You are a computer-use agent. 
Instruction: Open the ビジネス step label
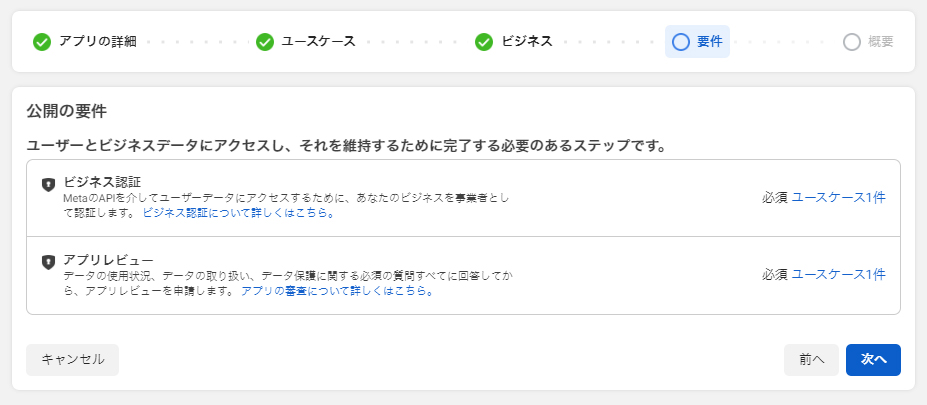(x=527, y=42)
